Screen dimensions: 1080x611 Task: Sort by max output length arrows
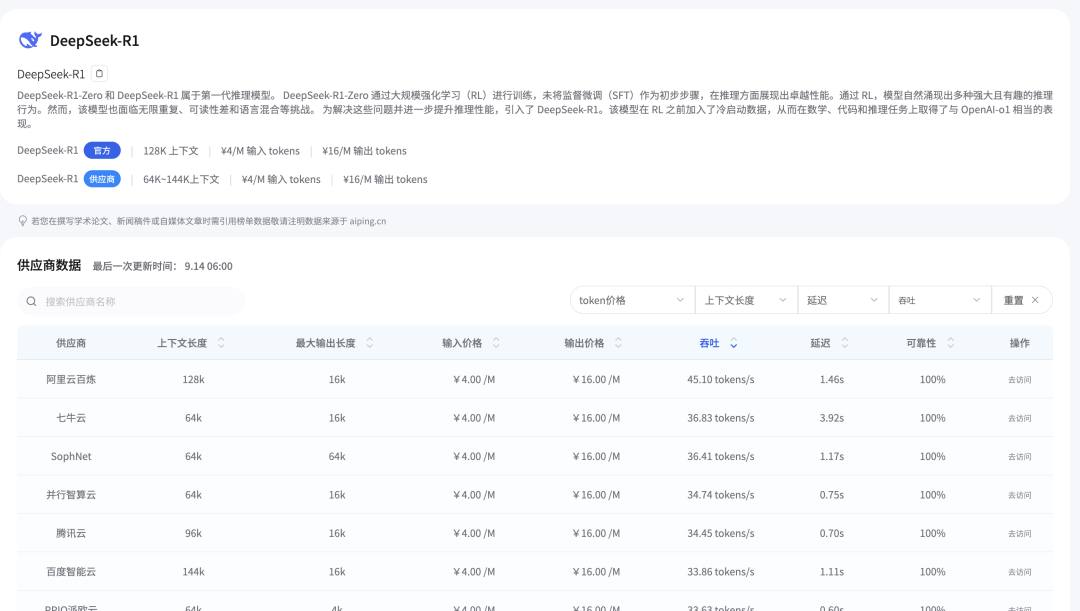pos(369,342)
